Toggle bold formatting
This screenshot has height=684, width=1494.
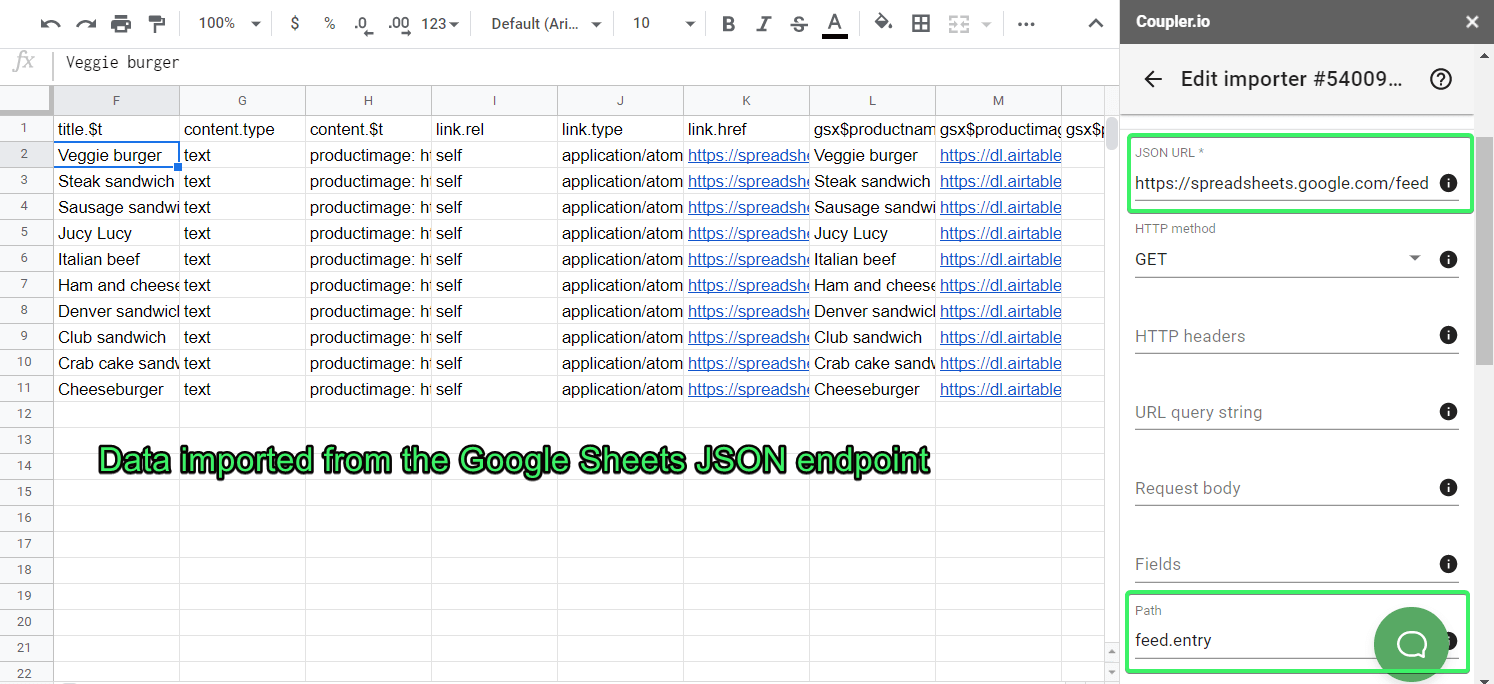pos(728,22)
